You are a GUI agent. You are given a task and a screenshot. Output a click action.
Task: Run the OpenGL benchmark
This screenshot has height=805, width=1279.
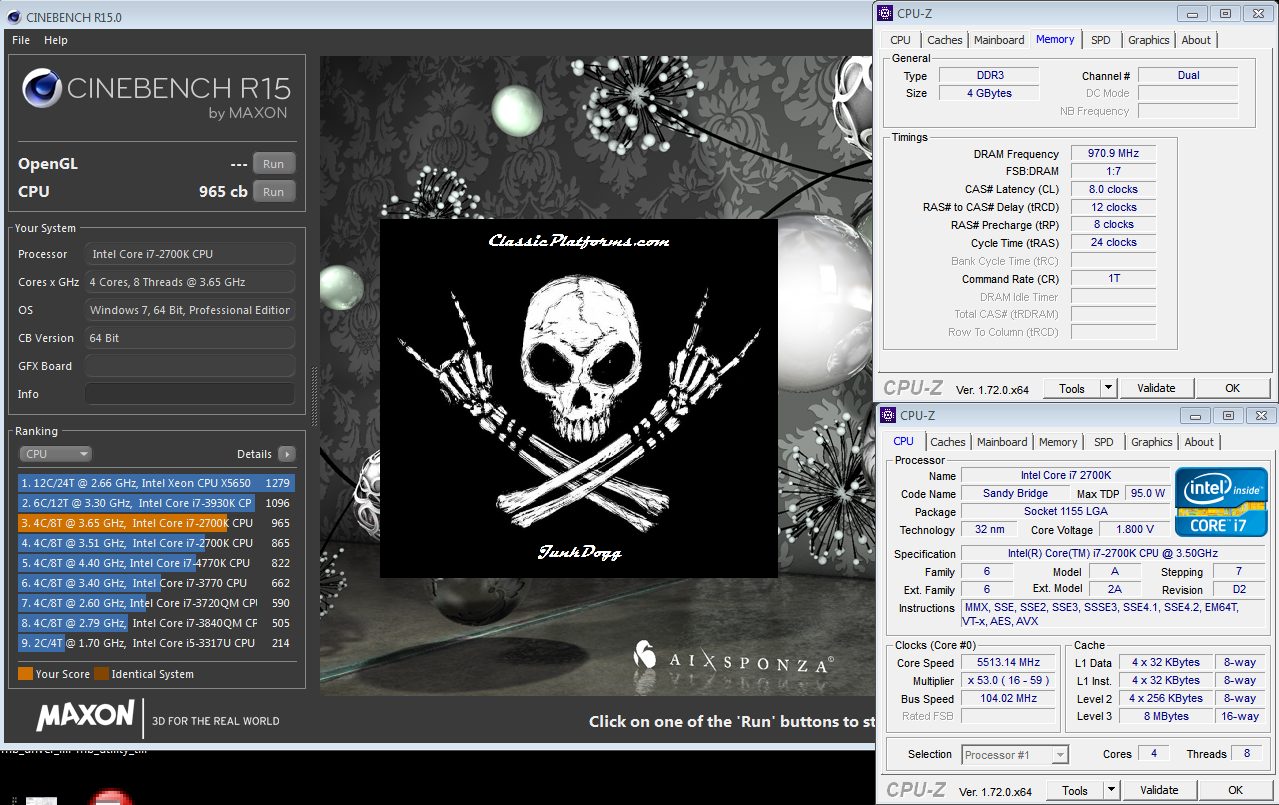[x=274, y=164]
